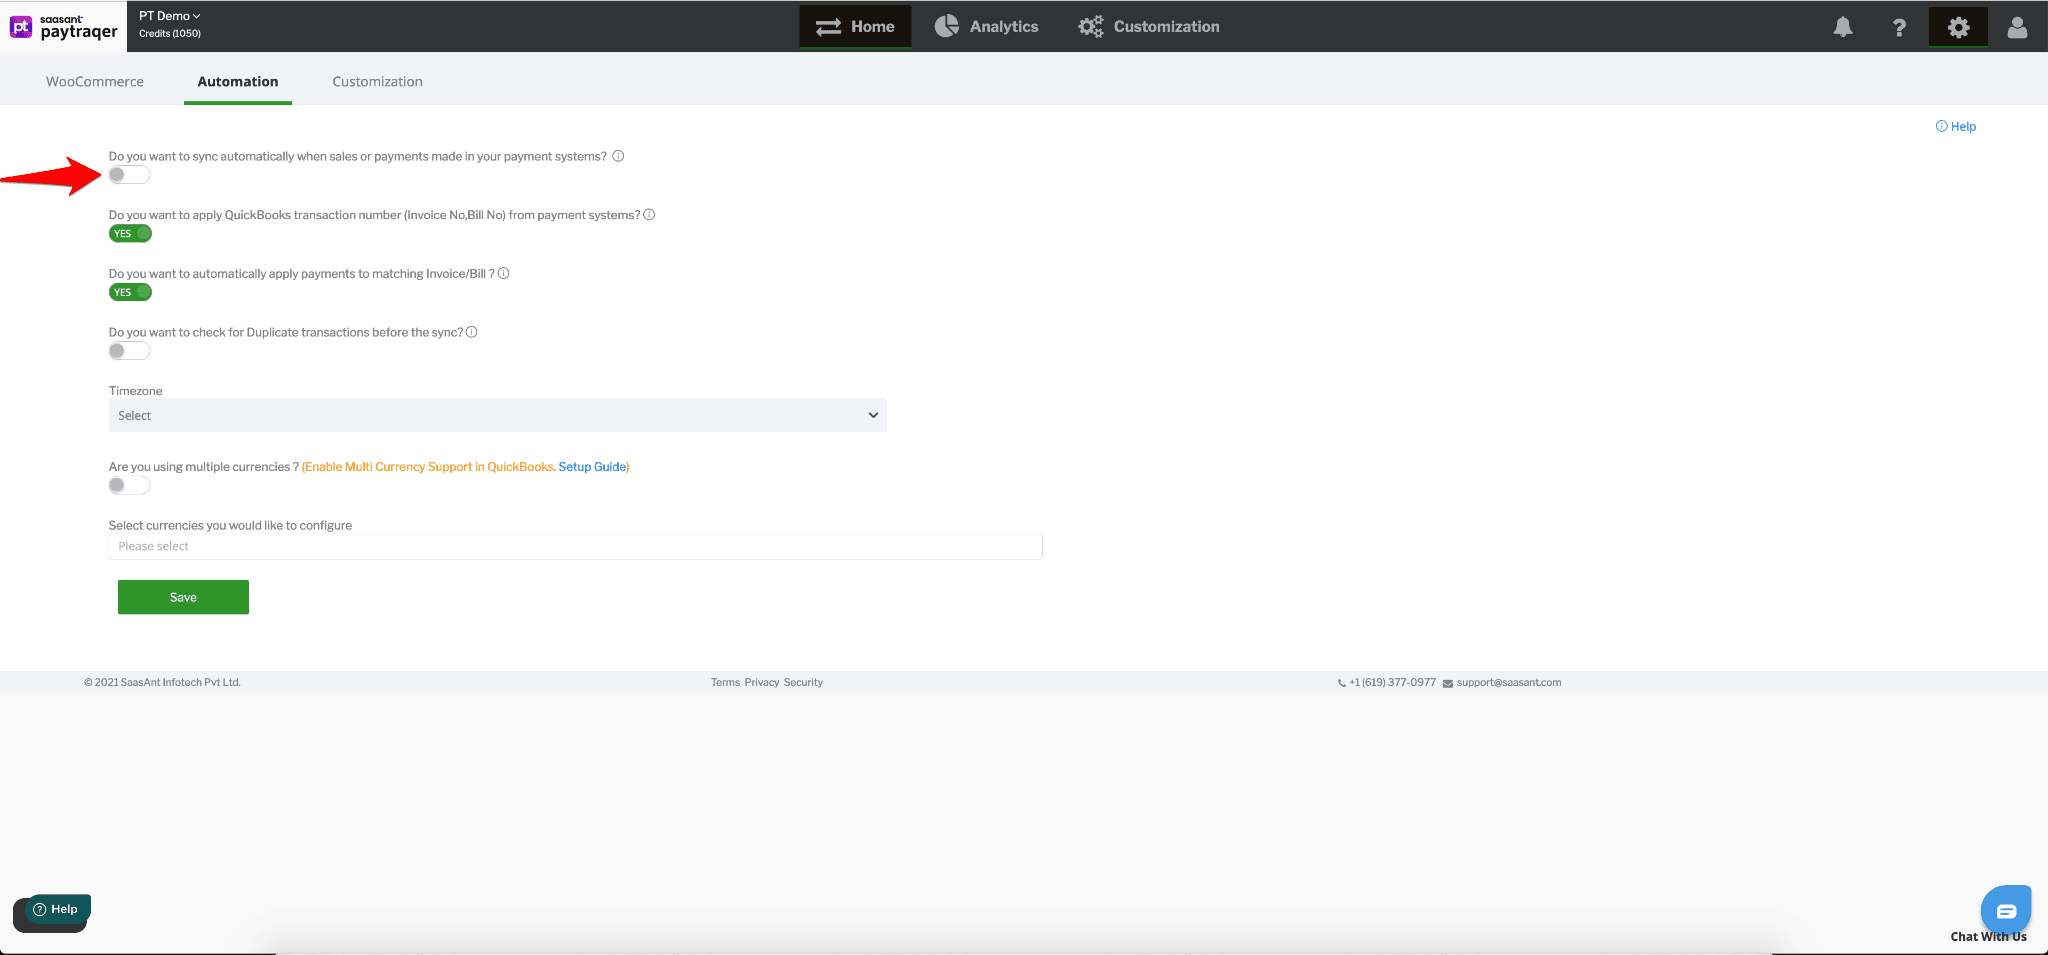The image size is (2048, 955).
Task: Go to Home in top navigation
Action: point(855,27)
